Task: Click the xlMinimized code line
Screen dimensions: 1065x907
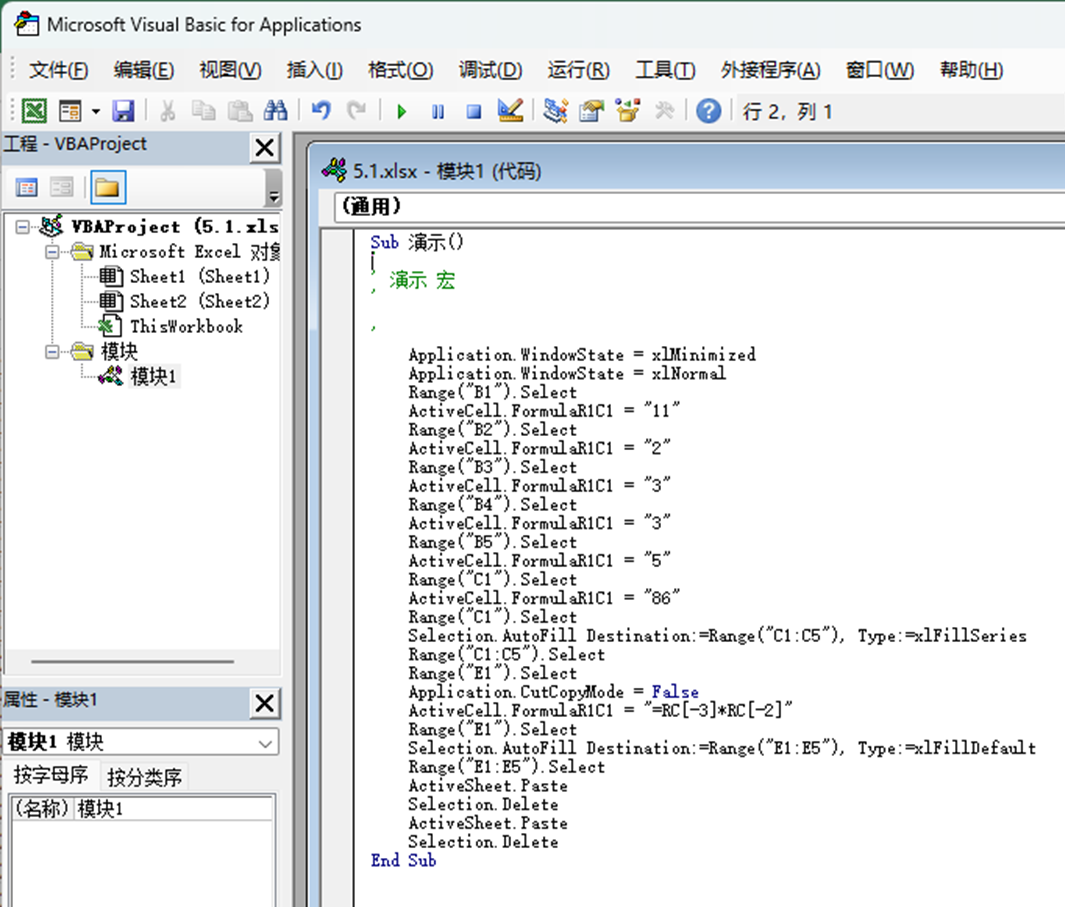Action: [581, 354]
